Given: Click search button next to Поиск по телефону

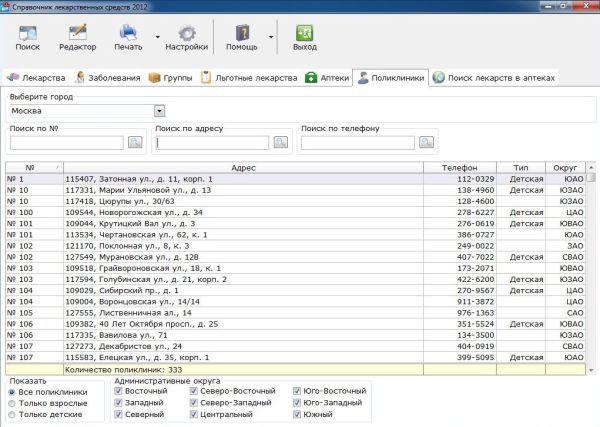Looking at the screenshot, I should pos(426,142).
